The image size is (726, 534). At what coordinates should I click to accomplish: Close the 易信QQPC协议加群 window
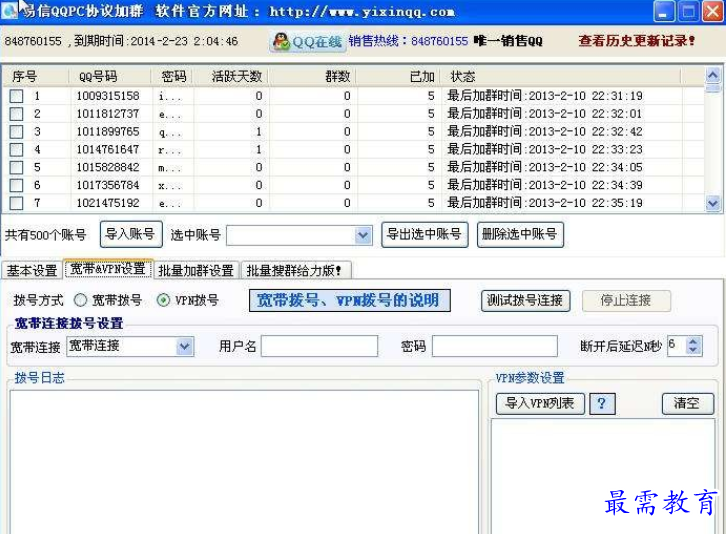pos(713,12)
